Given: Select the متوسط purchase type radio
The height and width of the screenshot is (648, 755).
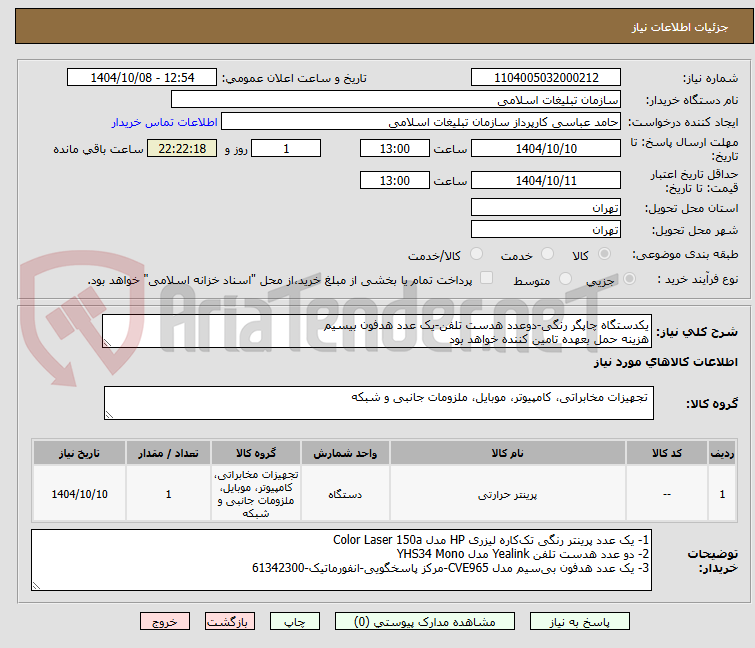Looking at the screenshot, I should tap(565, 279).
